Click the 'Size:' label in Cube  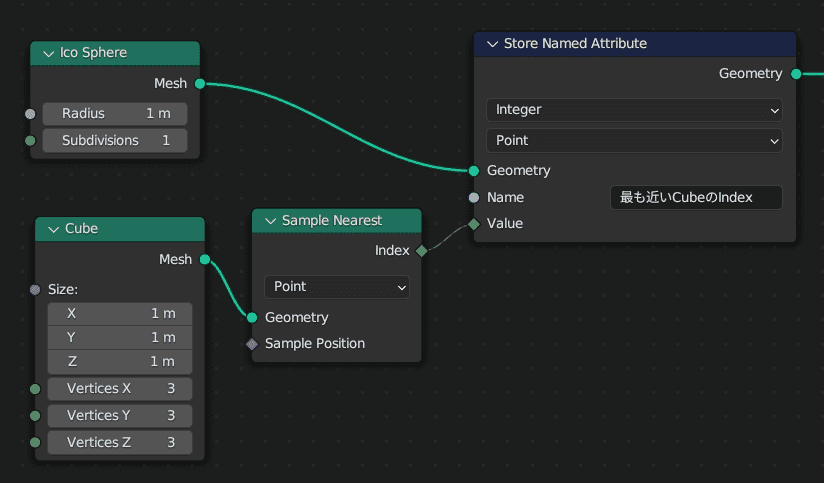click(x=63, y=290)
